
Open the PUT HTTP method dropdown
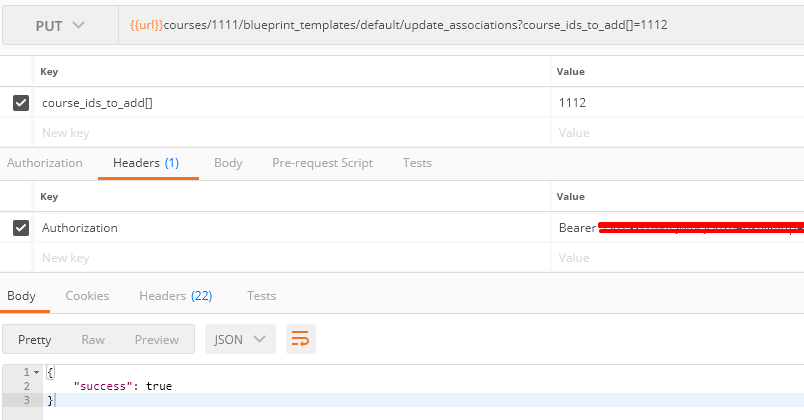pos(60,25)
